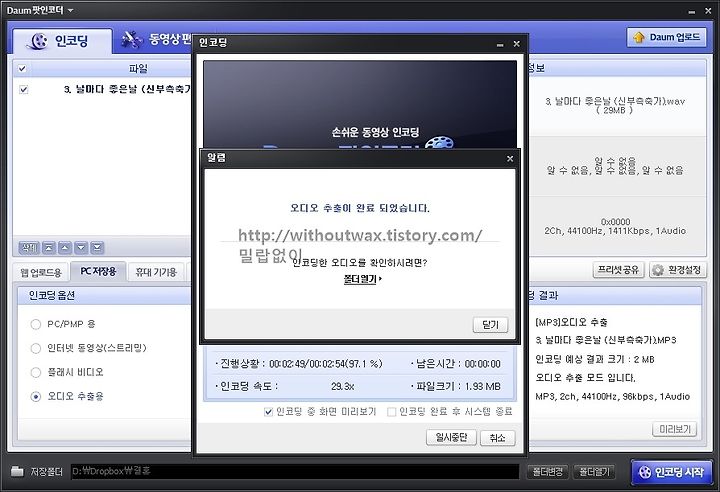Start encoding with 인코딩 시작 button
Viewport: 720px width, 492px height.
tap(671, 472)
